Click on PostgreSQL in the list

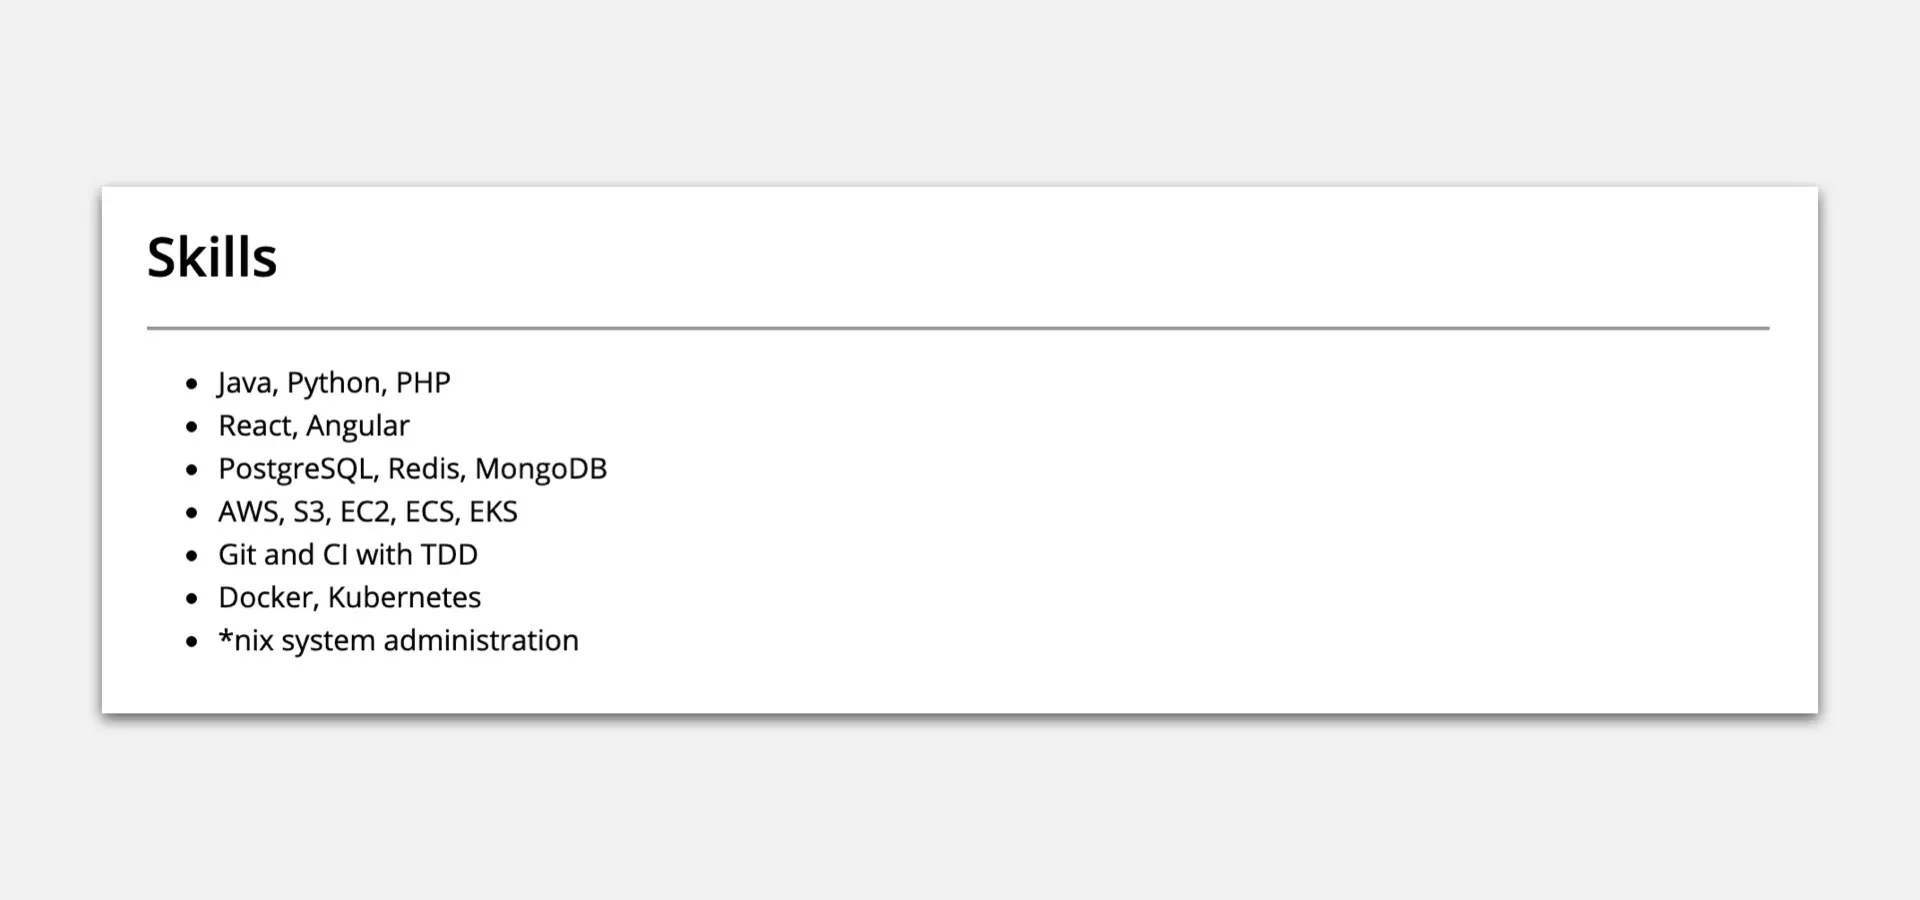click(x=295, y=469)
